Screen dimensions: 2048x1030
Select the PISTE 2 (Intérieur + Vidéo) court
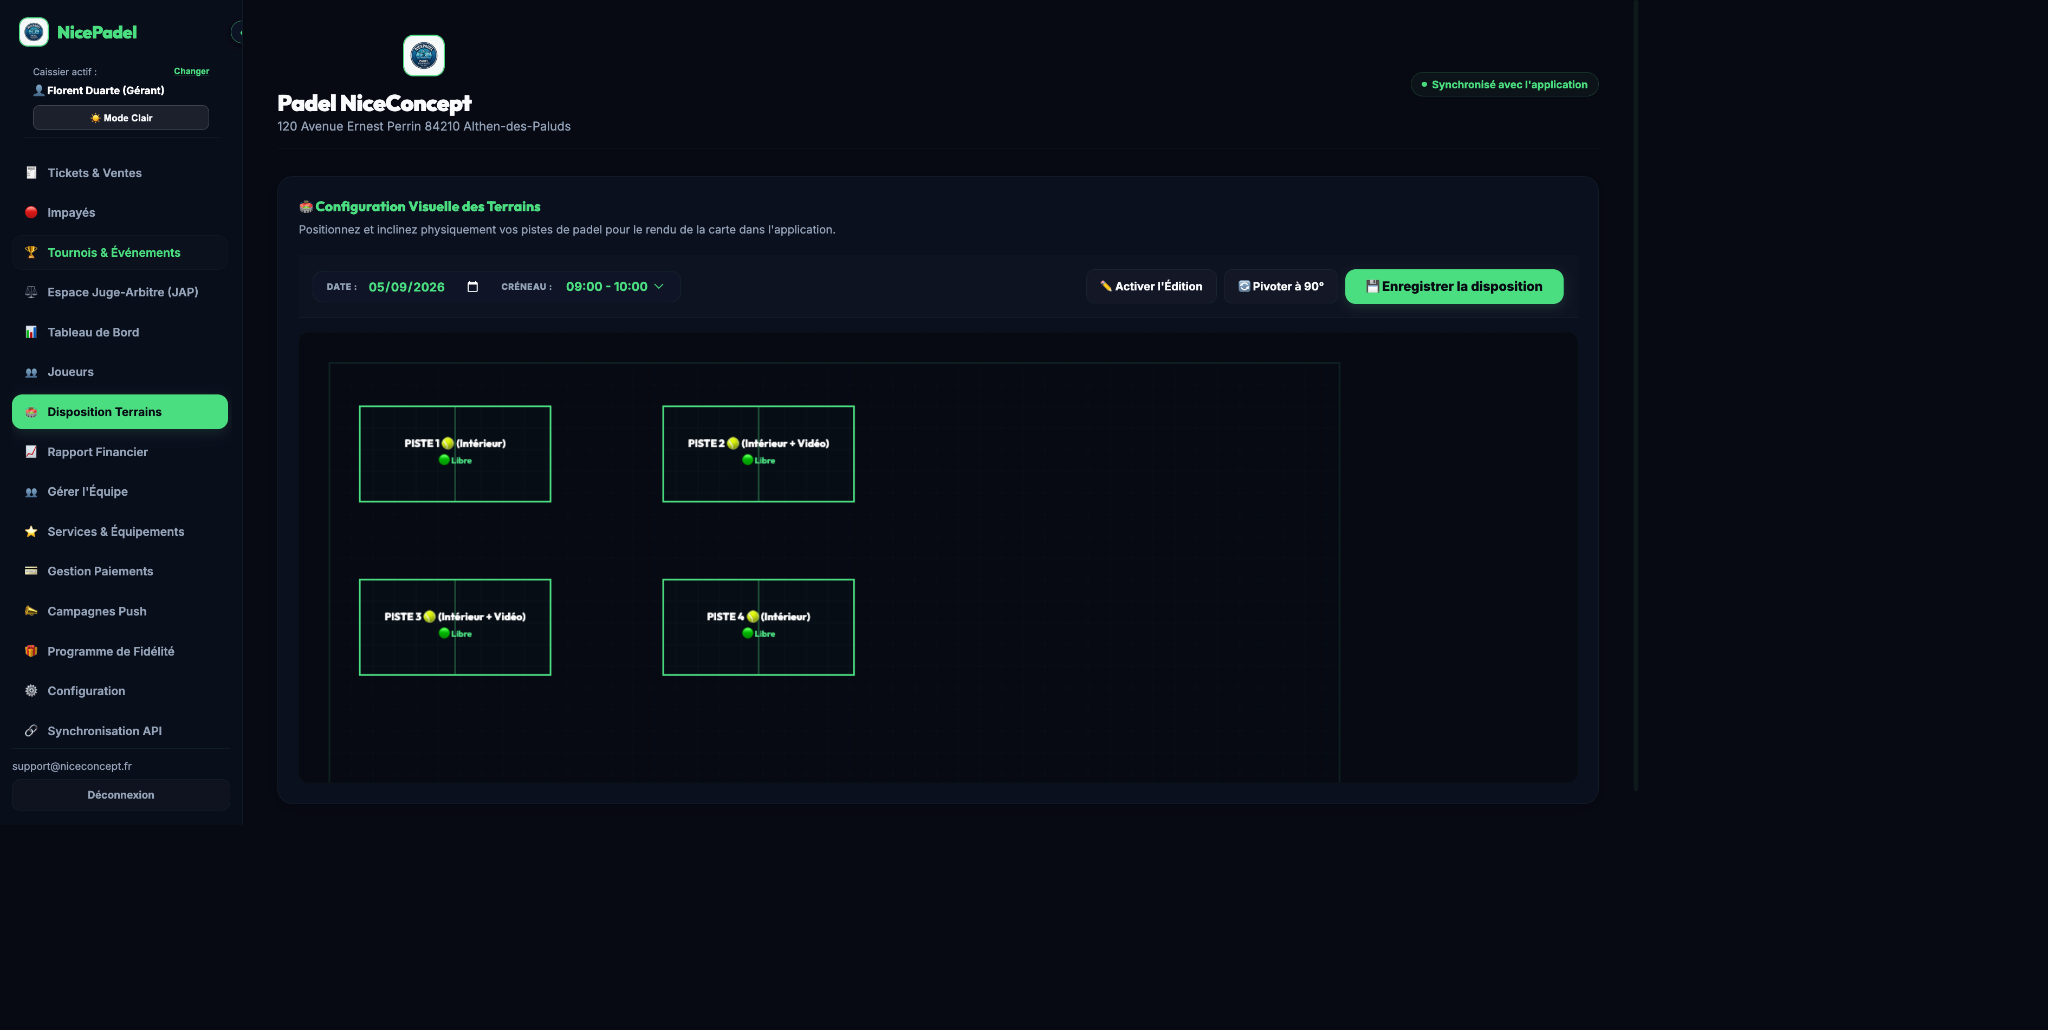point(758,454)
